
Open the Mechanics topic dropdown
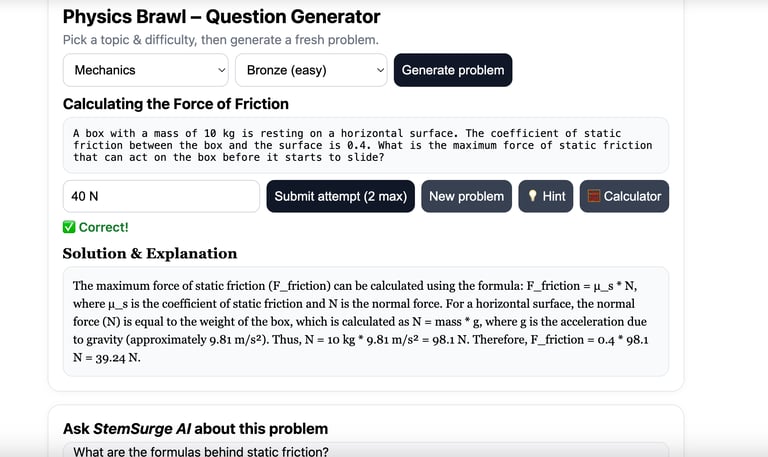tap(145, 70)
